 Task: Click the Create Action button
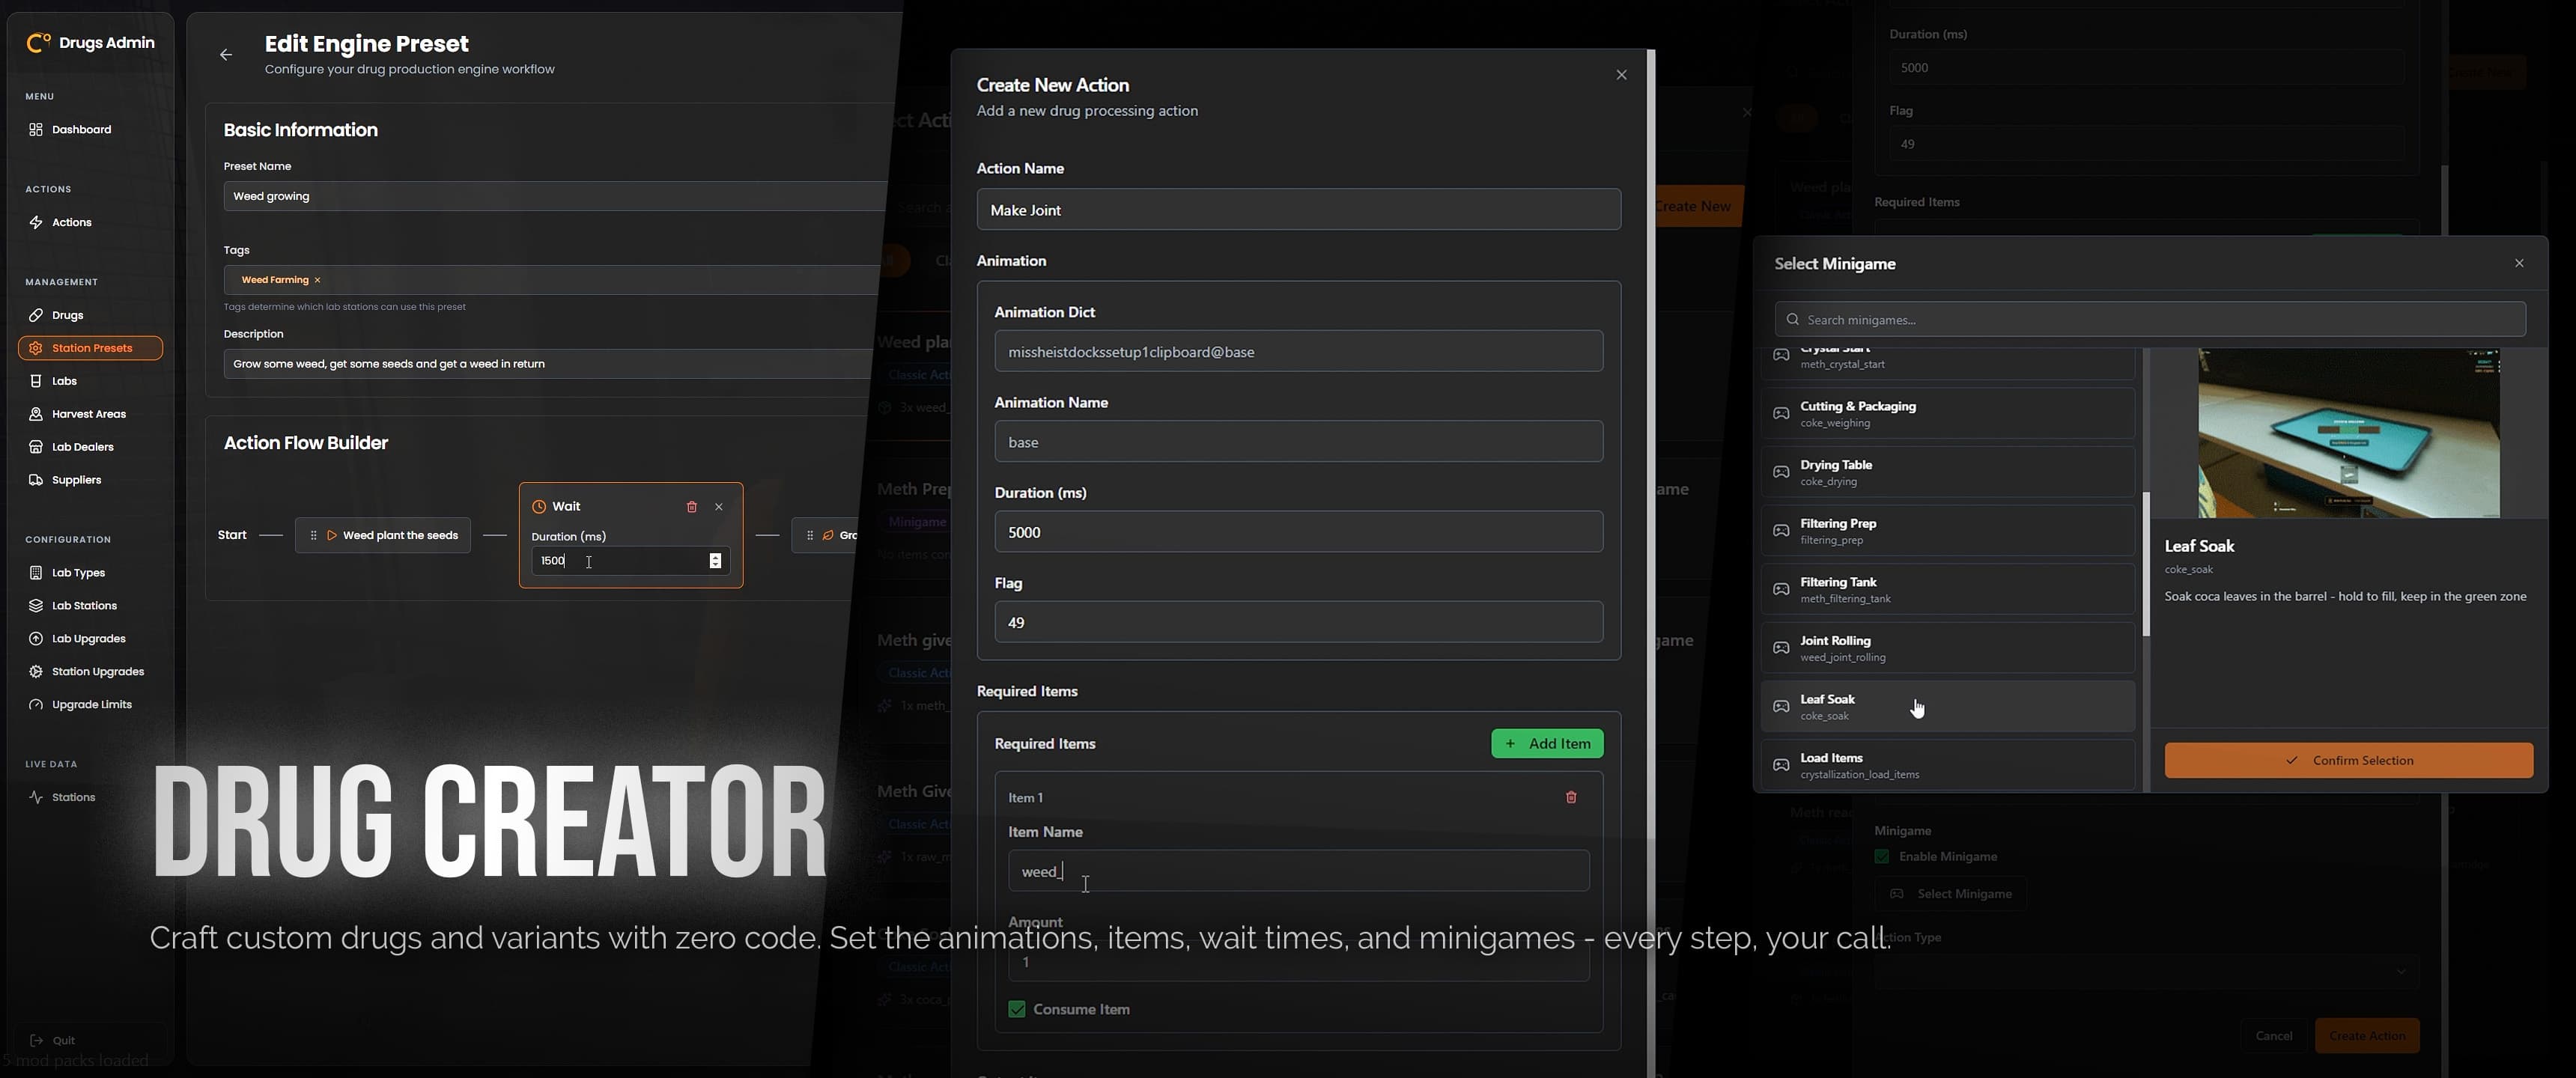pos(2366,1036)
